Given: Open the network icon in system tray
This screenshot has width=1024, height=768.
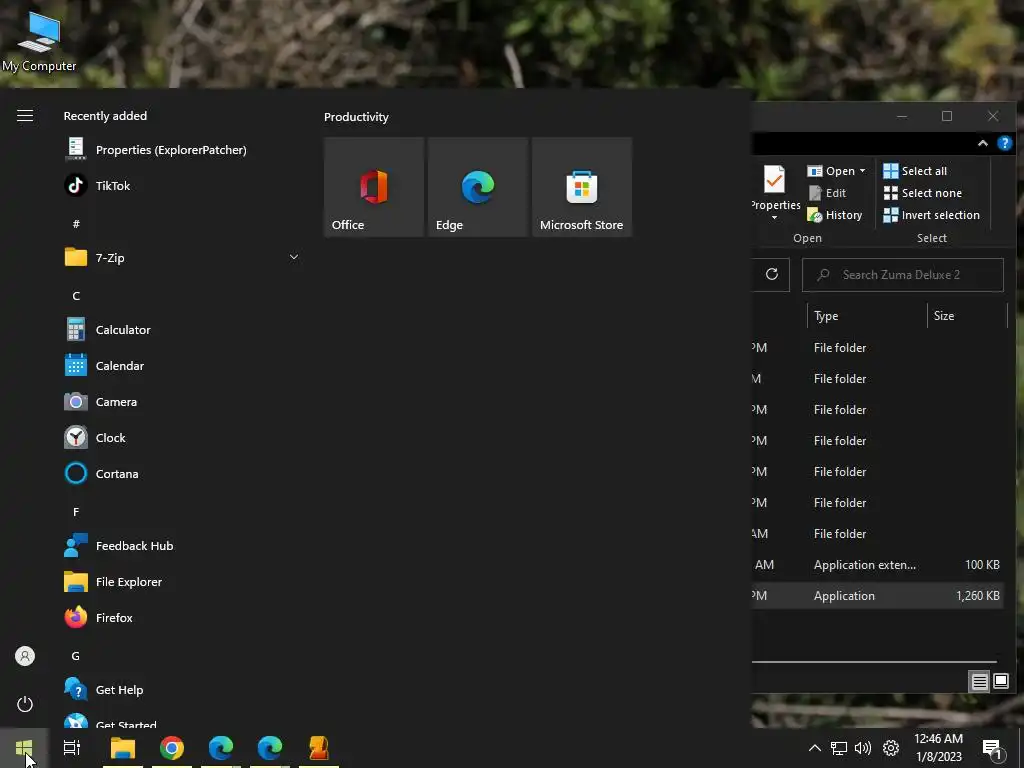Looking at the screenshot, I should coord(839,748).
